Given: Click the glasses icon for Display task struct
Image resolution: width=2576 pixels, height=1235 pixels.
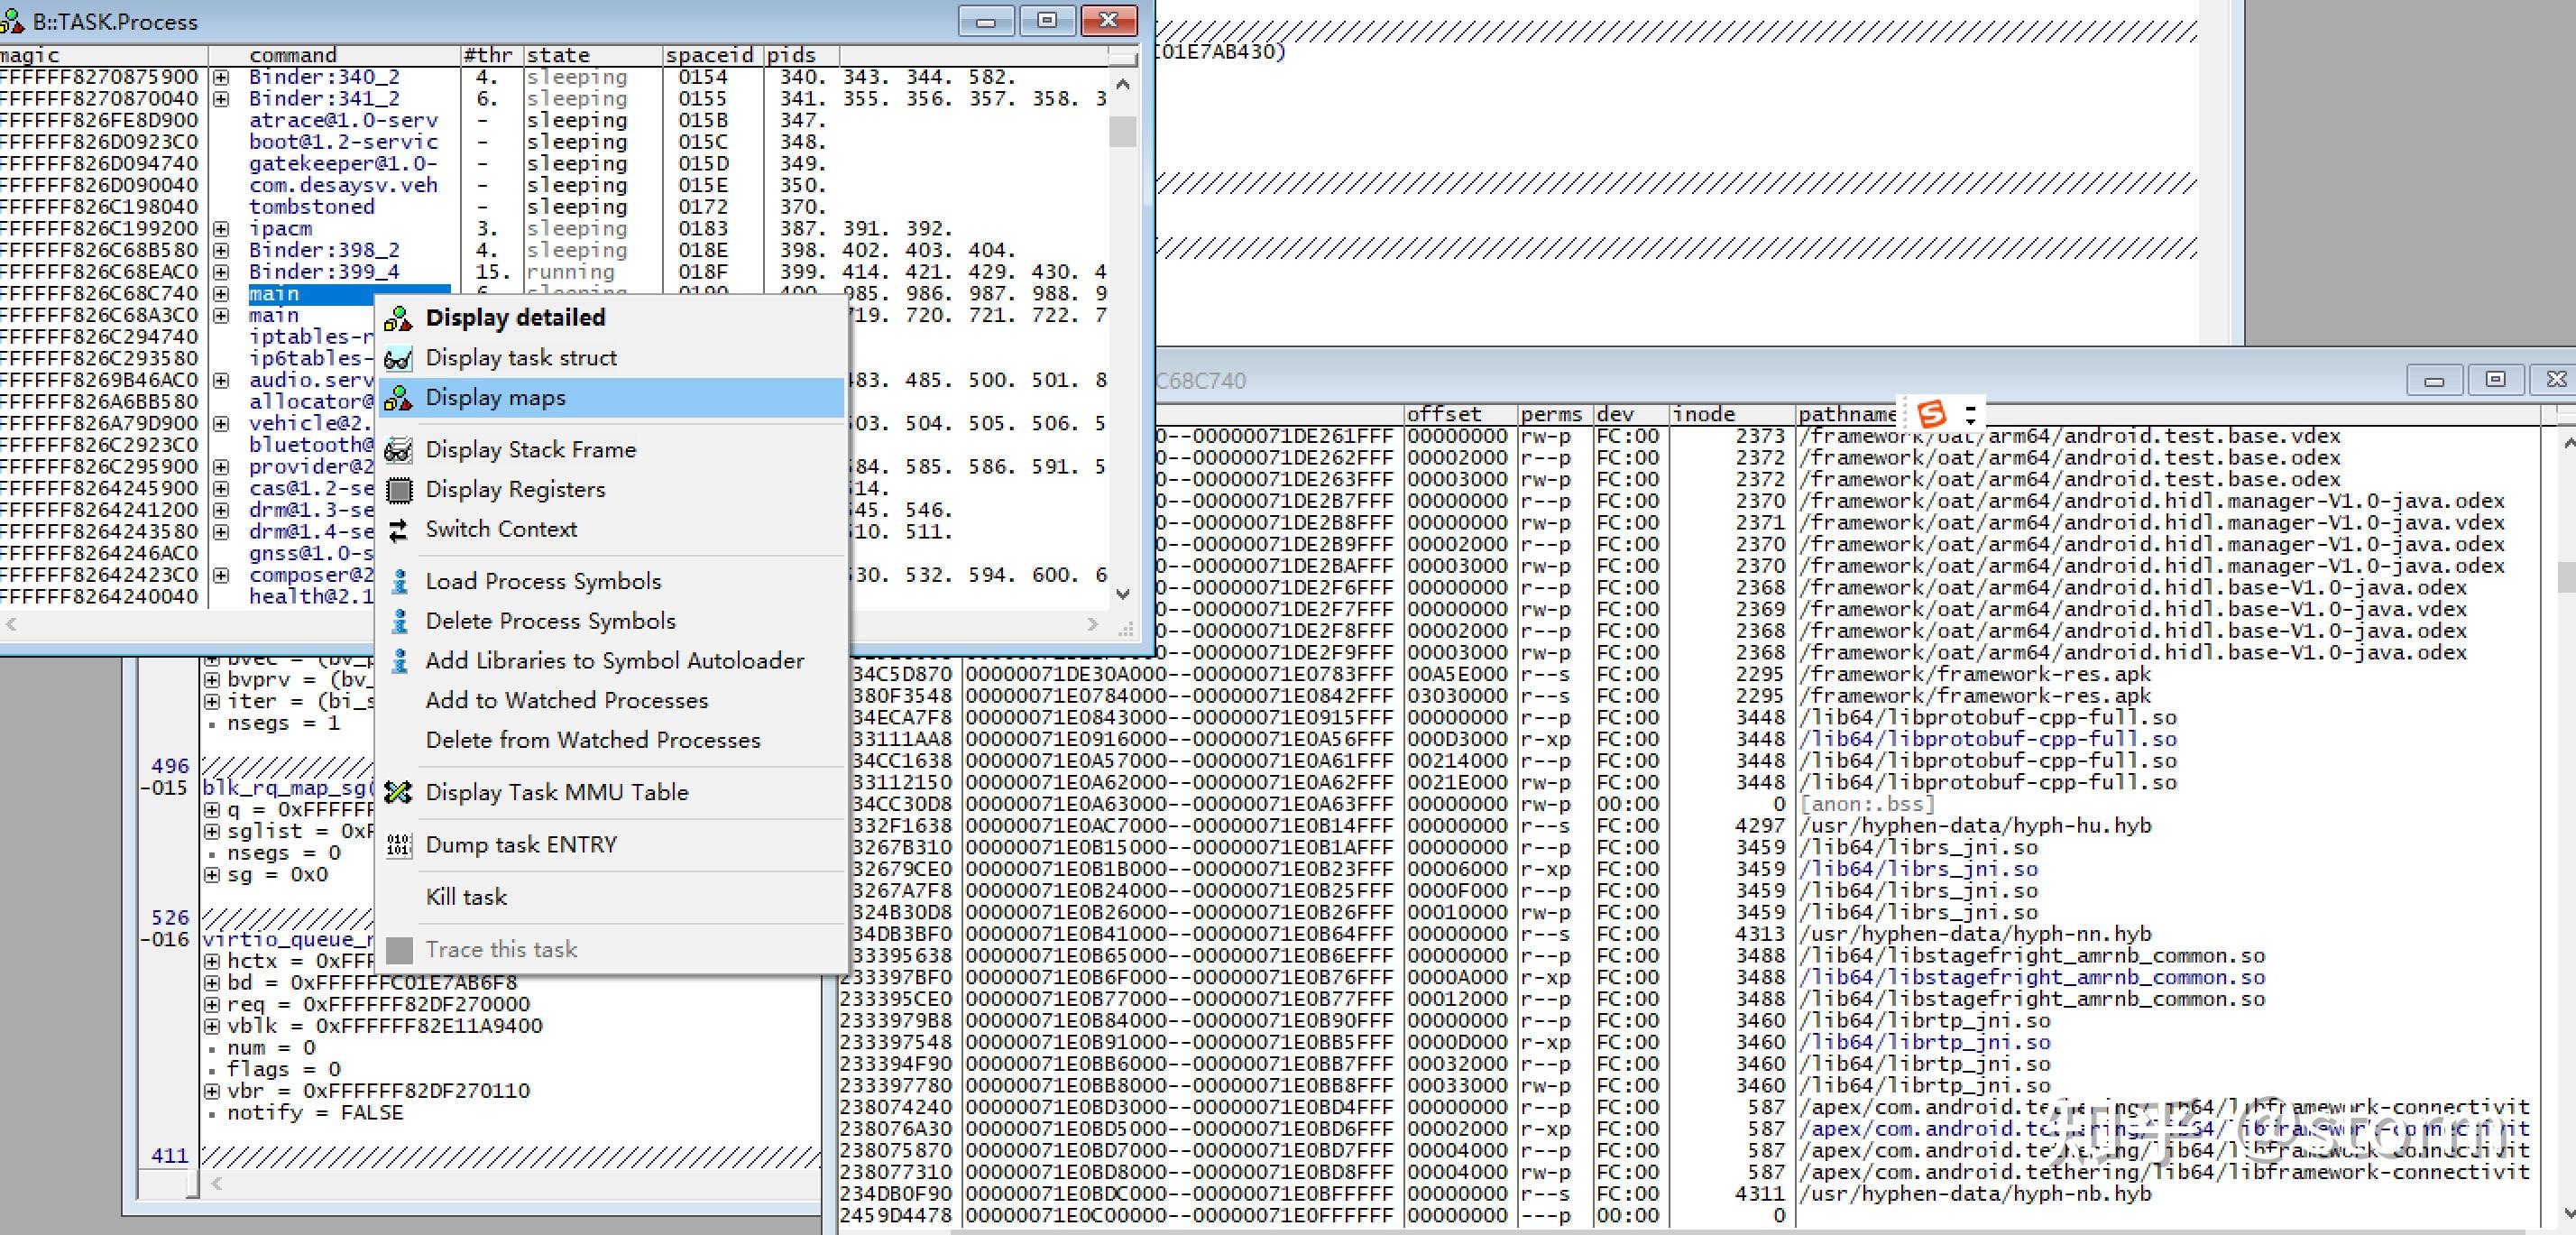Looking at the screenshot, I should [398, 358].
